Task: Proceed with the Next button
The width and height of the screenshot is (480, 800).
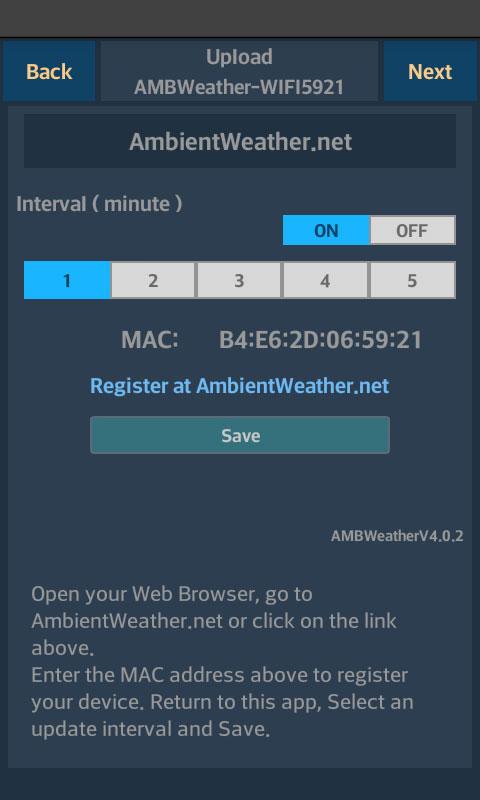Action: (430, 71)
